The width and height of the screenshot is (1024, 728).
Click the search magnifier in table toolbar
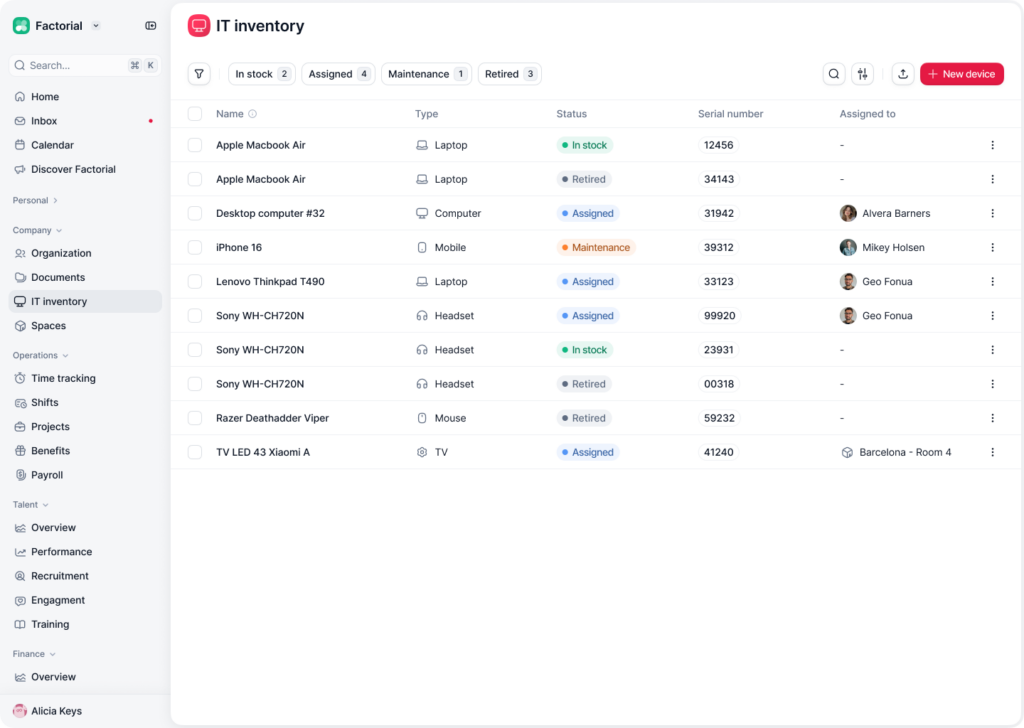(x=834, y=74)
